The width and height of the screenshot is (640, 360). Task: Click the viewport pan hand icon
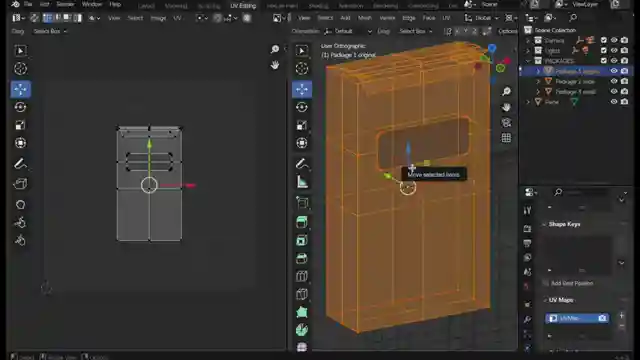tap(506, 107)
